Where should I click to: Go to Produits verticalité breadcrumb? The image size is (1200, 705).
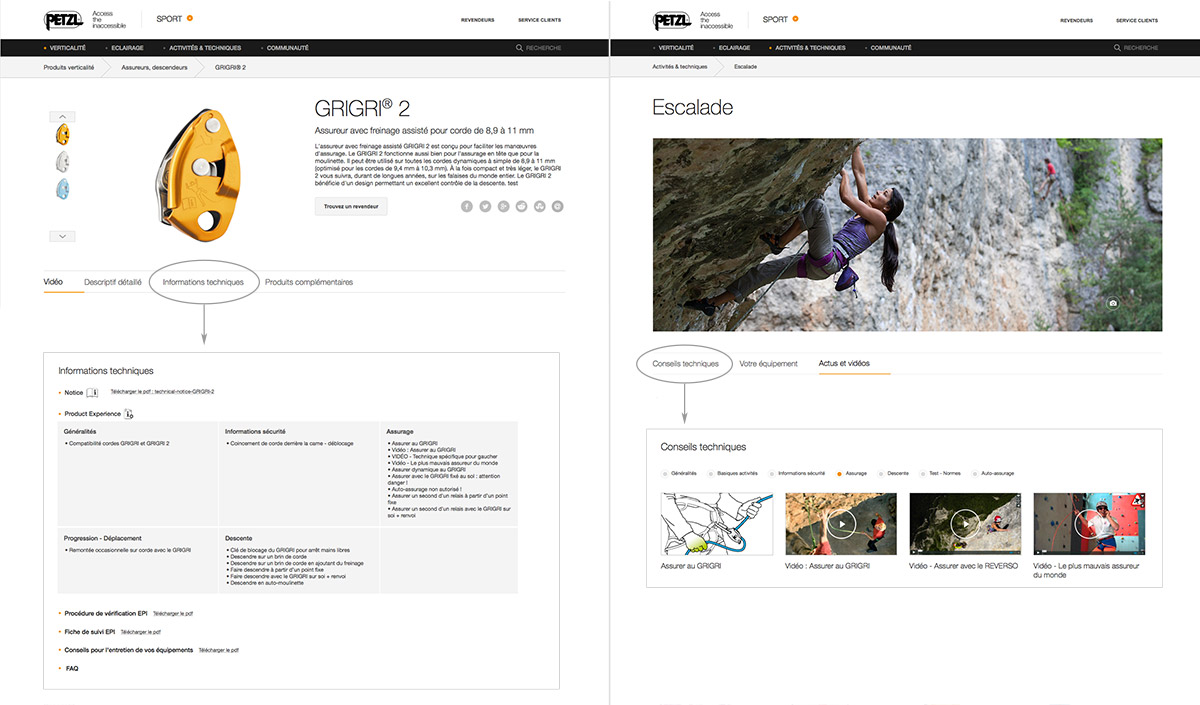(x=69, y=67)
